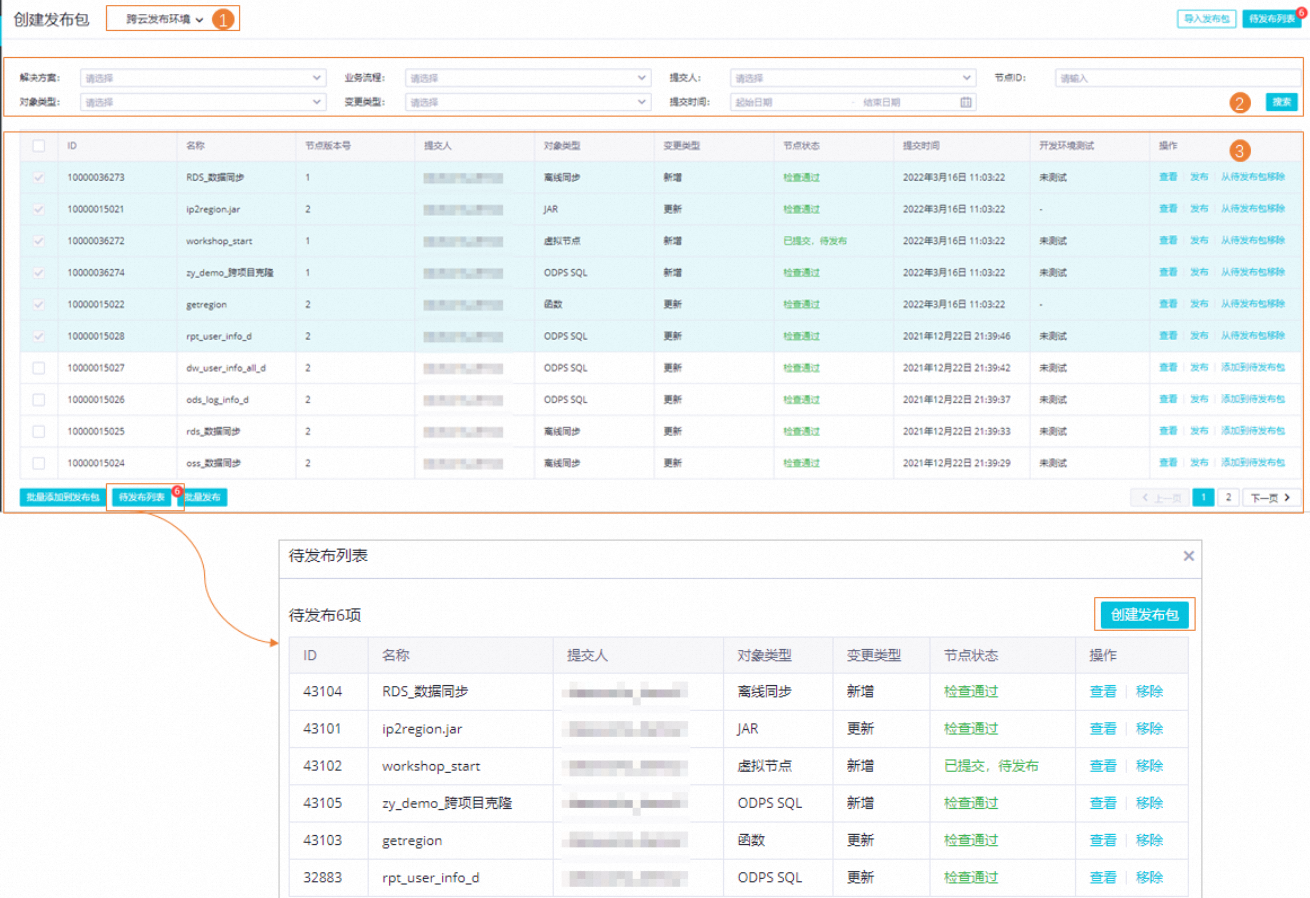Click the 开发环境测试 column header

[x=1066, y=146]
